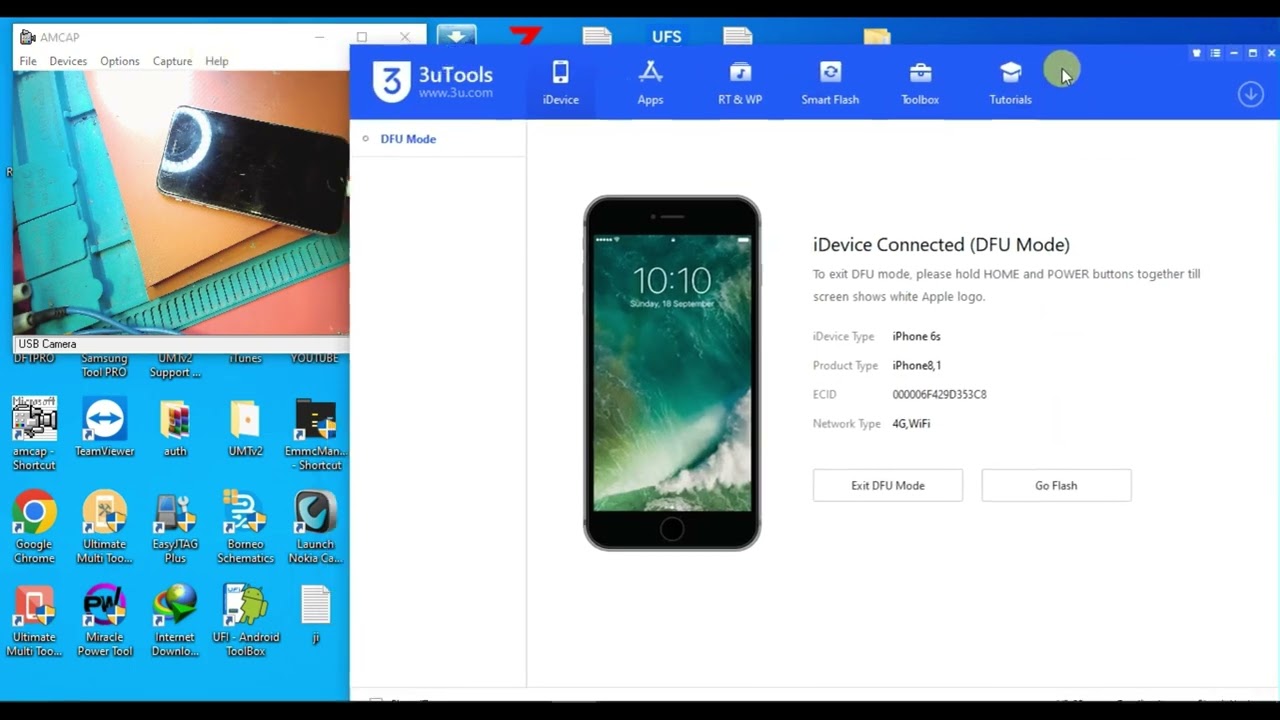Open the File menu in AMCAP
The image size is (1280, 720).
click(x=28, y=61)
